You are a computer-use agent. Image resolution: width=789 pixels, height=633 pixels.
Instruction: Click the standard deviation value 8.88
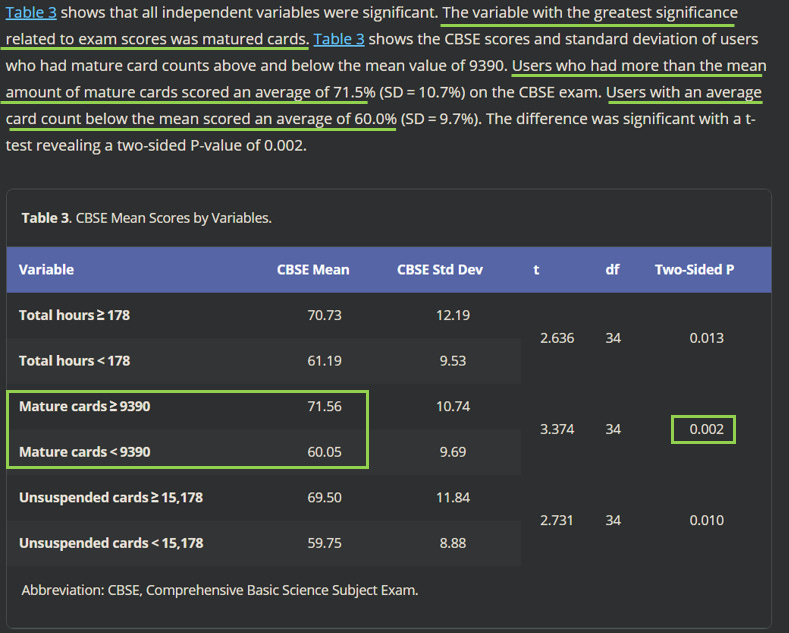coord(453,543)
